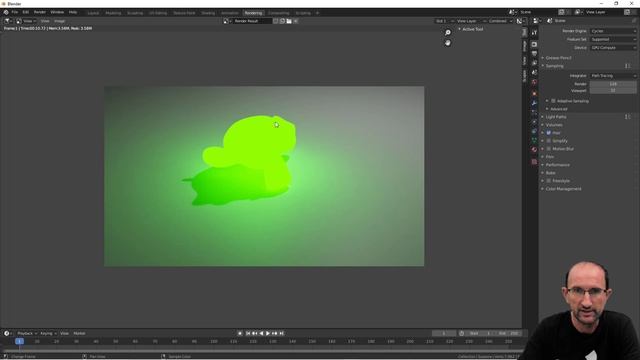This screenshot has height=360, width=640.
Task: Select the Rendering workspace tab
Action: point(253,13)
